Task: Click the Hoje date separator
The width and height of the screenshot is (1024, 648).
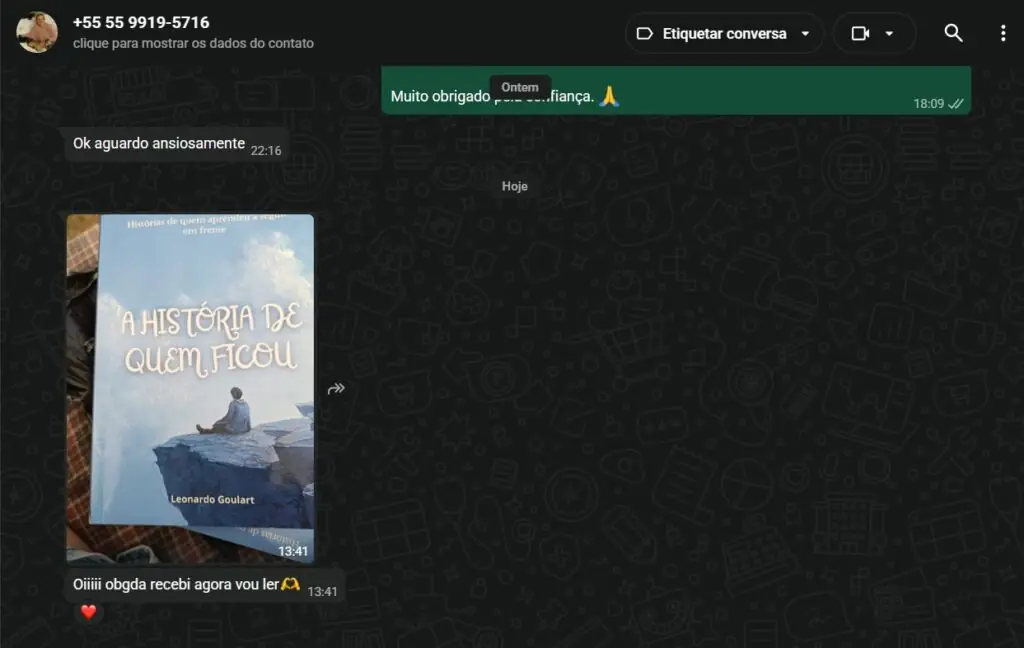Action: [x=515, y=186]
